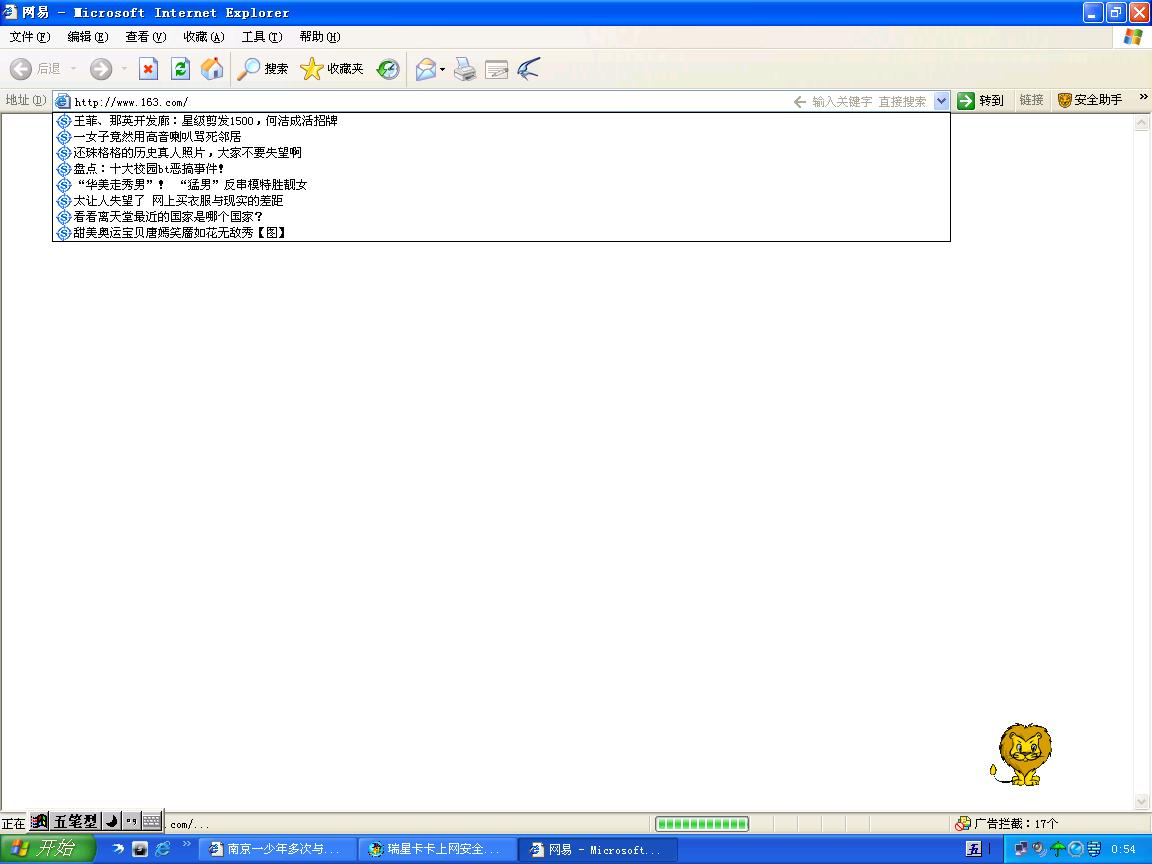Select suggestion 盘点：十大校园bt恶搞事件
This screenshot has height=864, width=1152.
click(501, 169)
